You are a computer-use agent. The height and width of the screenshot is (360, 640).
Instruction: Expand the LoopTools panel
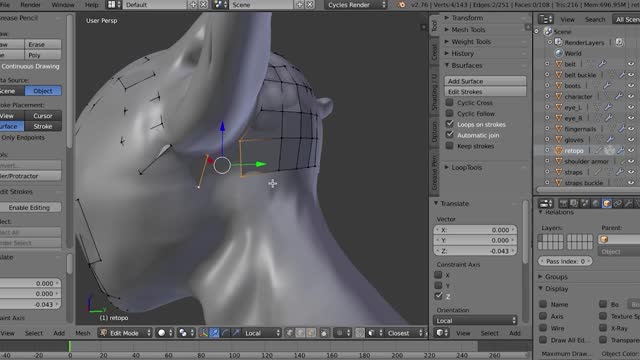tap(467, 167)
